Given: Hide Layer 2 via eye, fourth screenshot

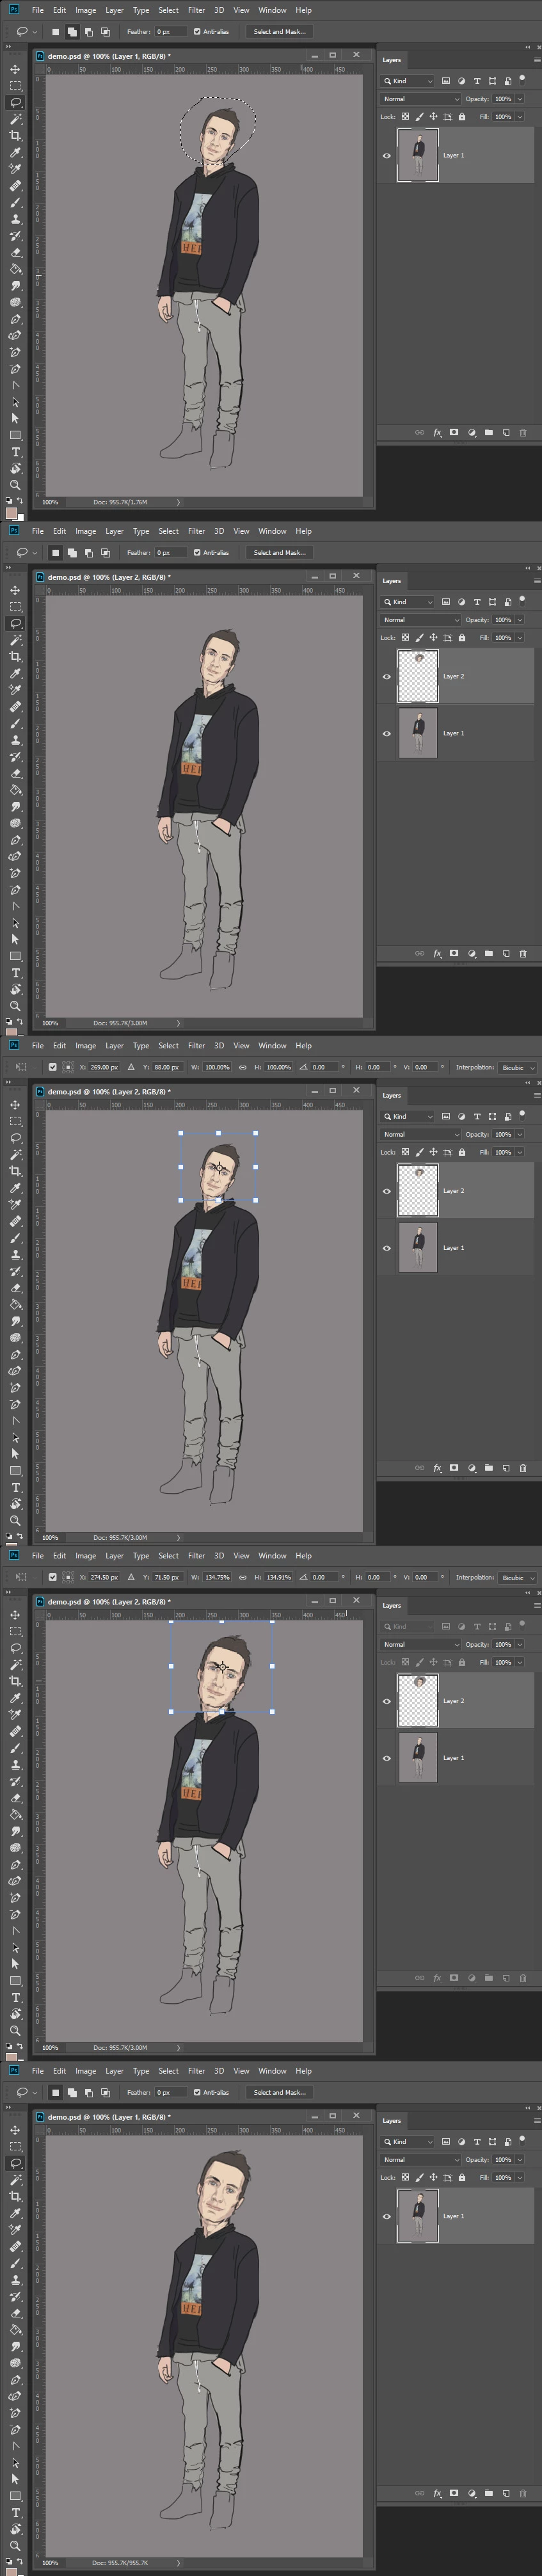Looking at the screenshot, I should [387, 1701].
